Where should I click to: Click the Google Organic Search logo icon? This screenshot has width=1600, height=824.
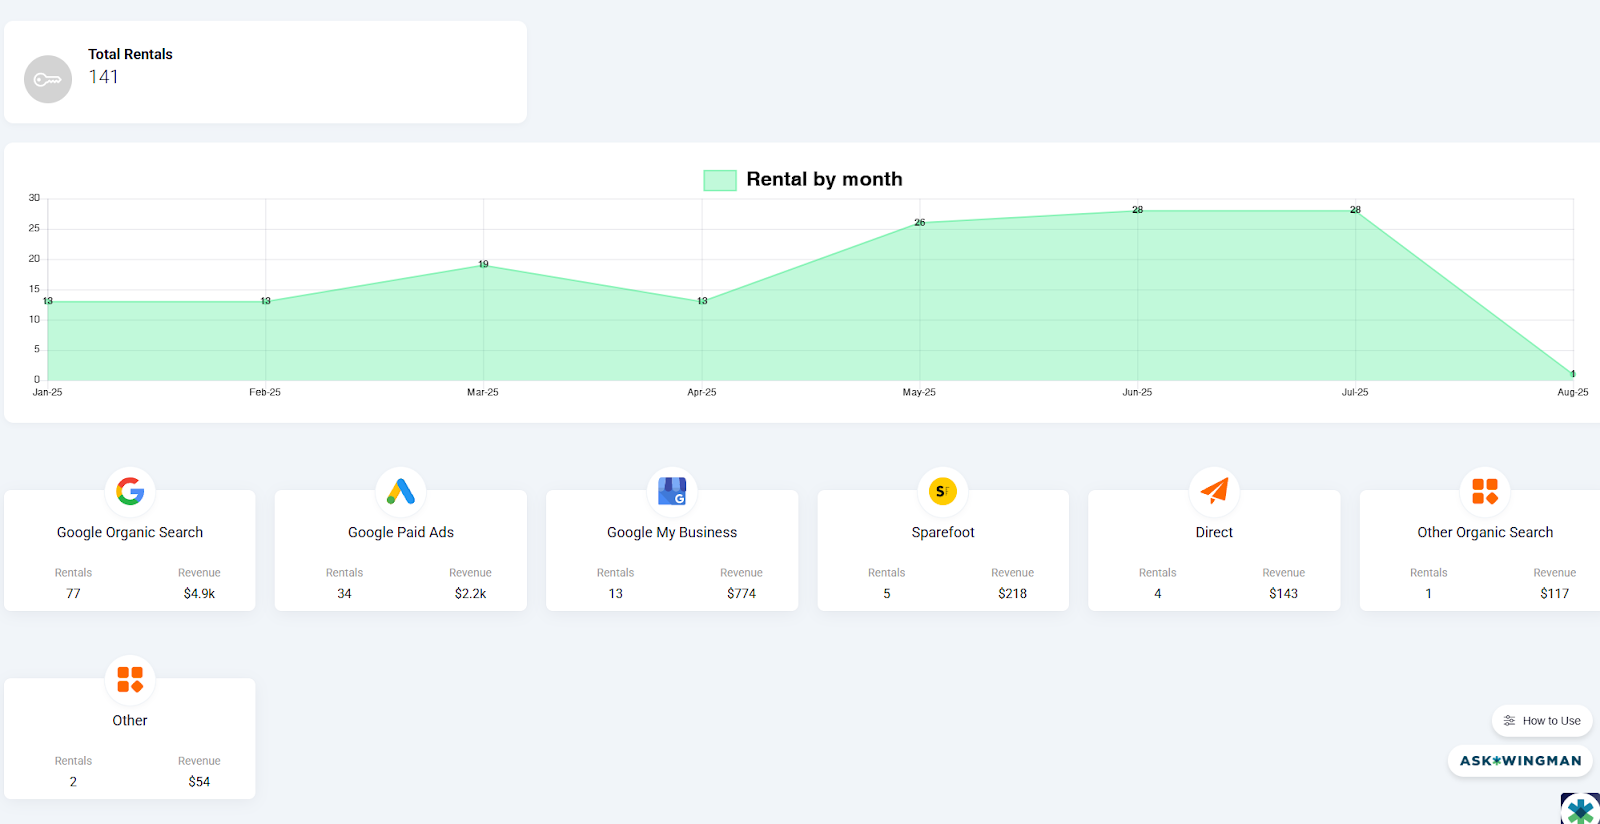coord(130,491)
